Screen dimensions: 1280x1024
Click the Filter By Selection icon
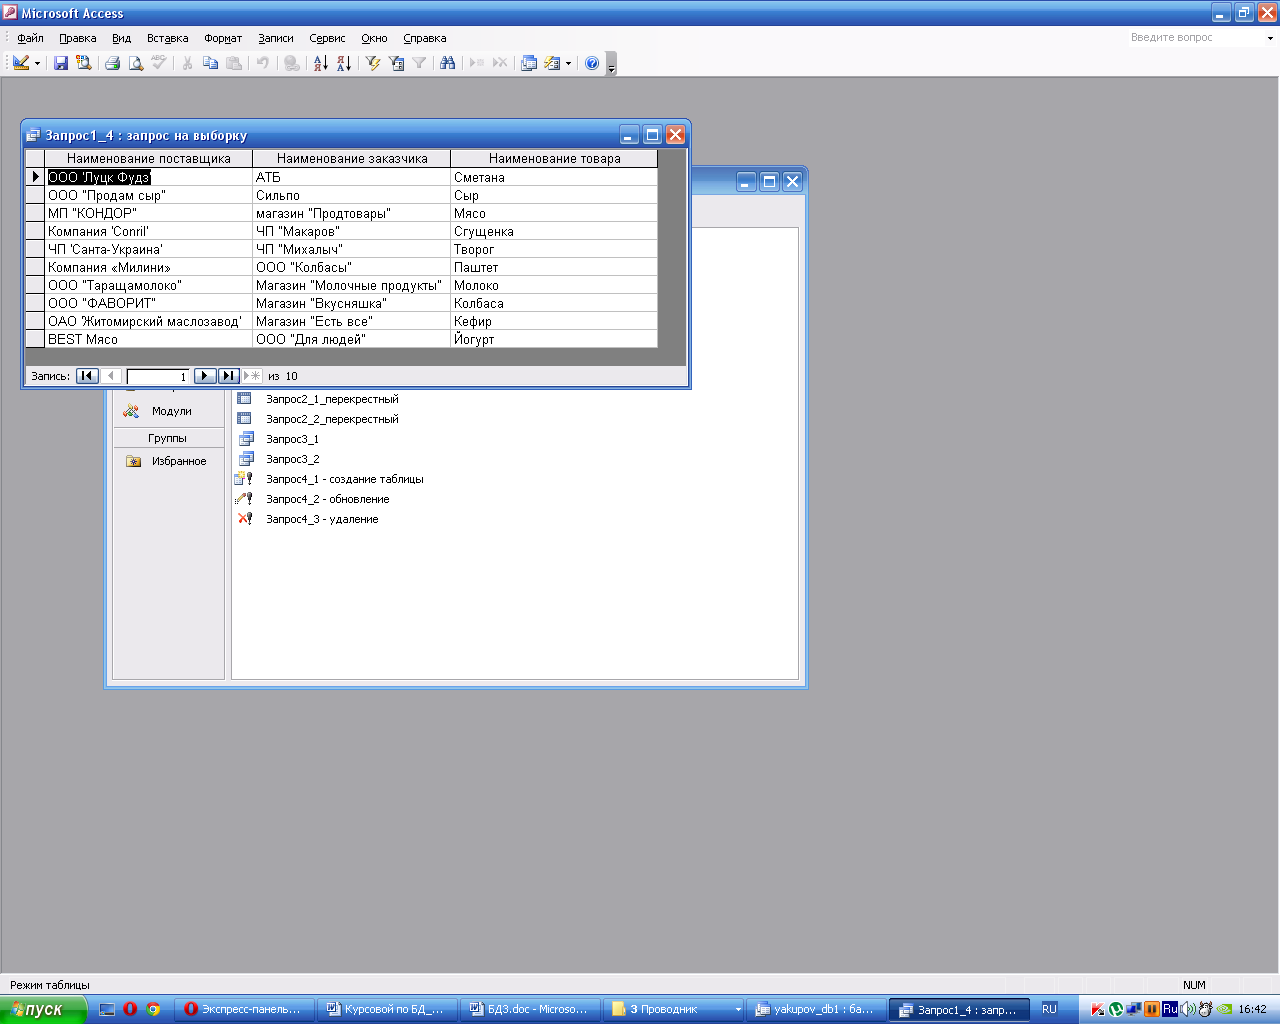373,63
